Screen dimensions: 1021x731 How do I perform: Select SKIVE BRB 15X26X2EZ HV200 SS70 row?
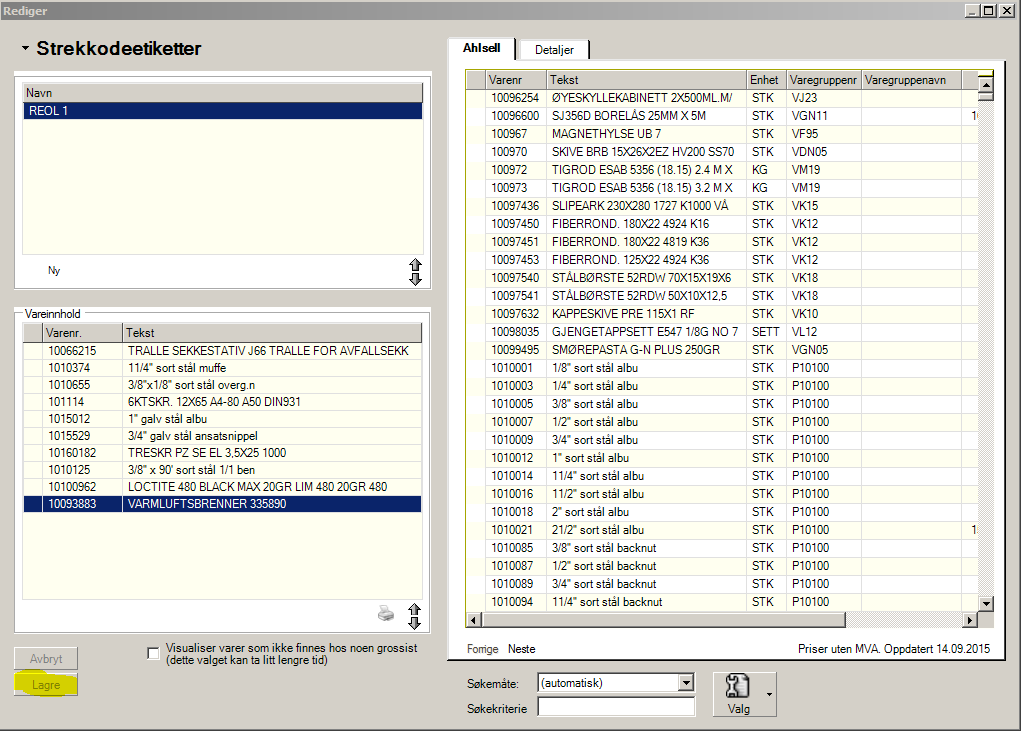[x=721, y=152]
